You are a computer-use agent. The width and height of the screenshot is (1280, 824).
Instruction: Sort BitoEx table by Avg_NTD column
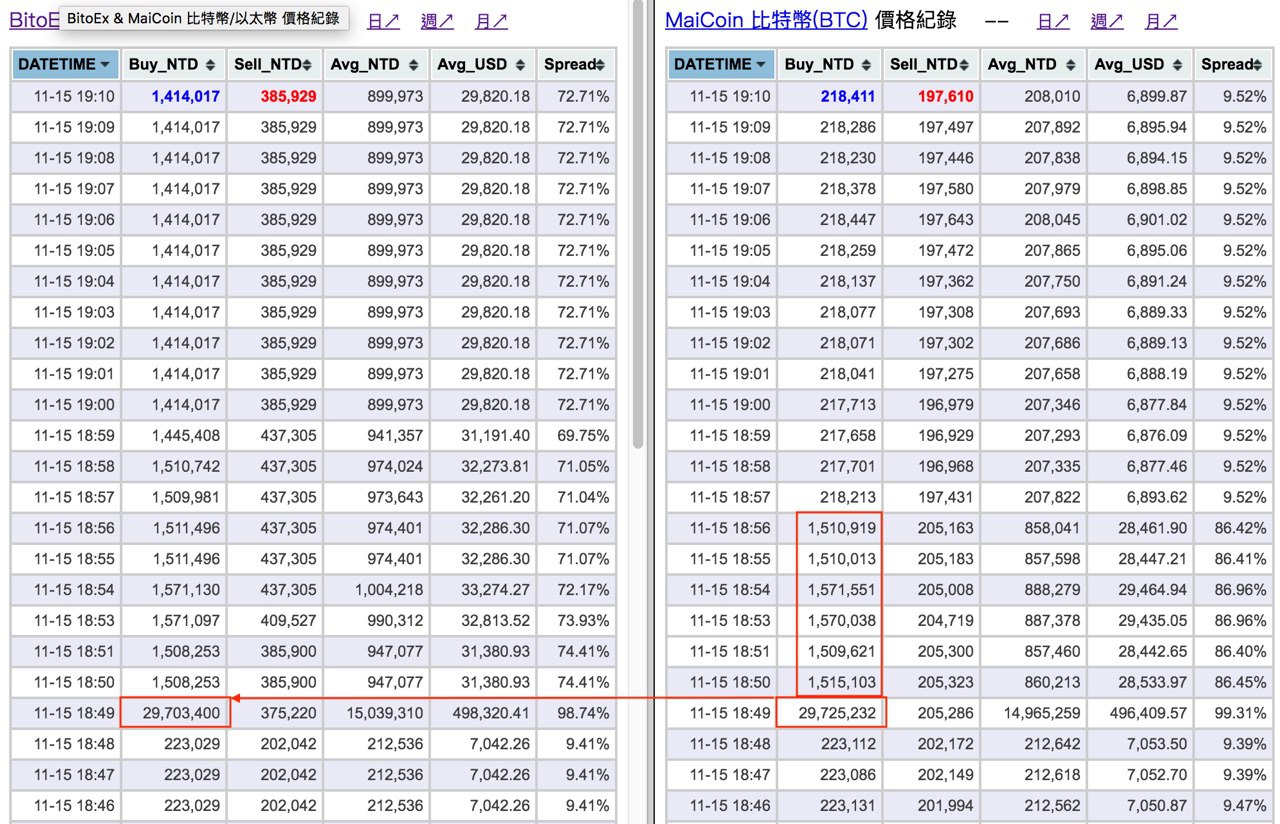pos(375,65)
